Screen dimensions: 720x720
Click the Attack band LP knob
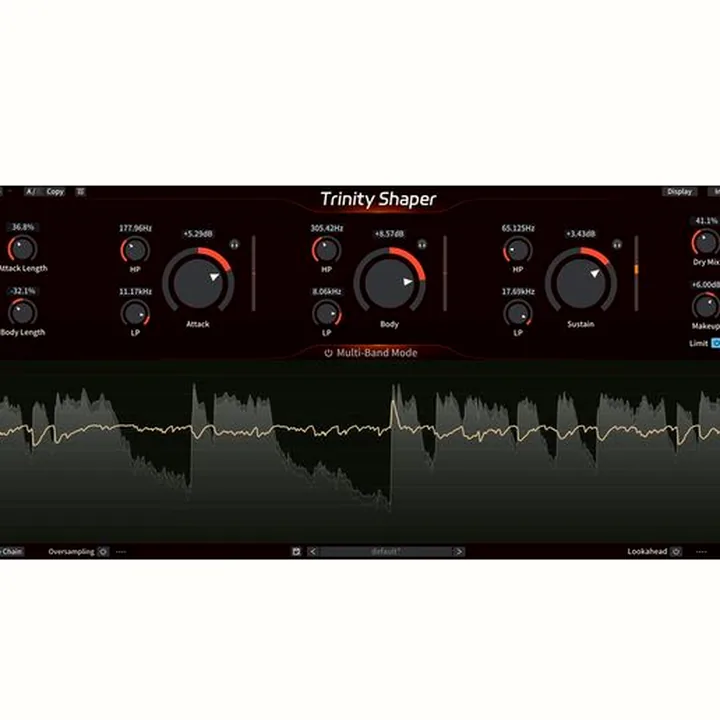[x=135, y=314]
